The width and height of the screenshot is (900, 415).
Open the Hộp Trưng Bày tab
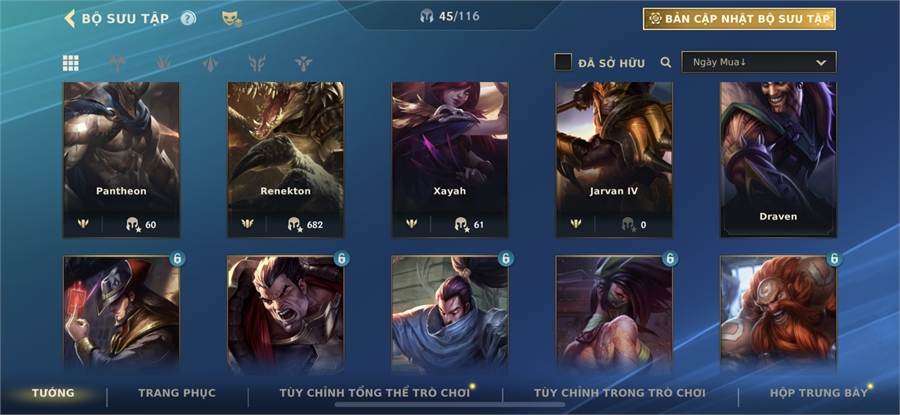click(x=818, y=393)
